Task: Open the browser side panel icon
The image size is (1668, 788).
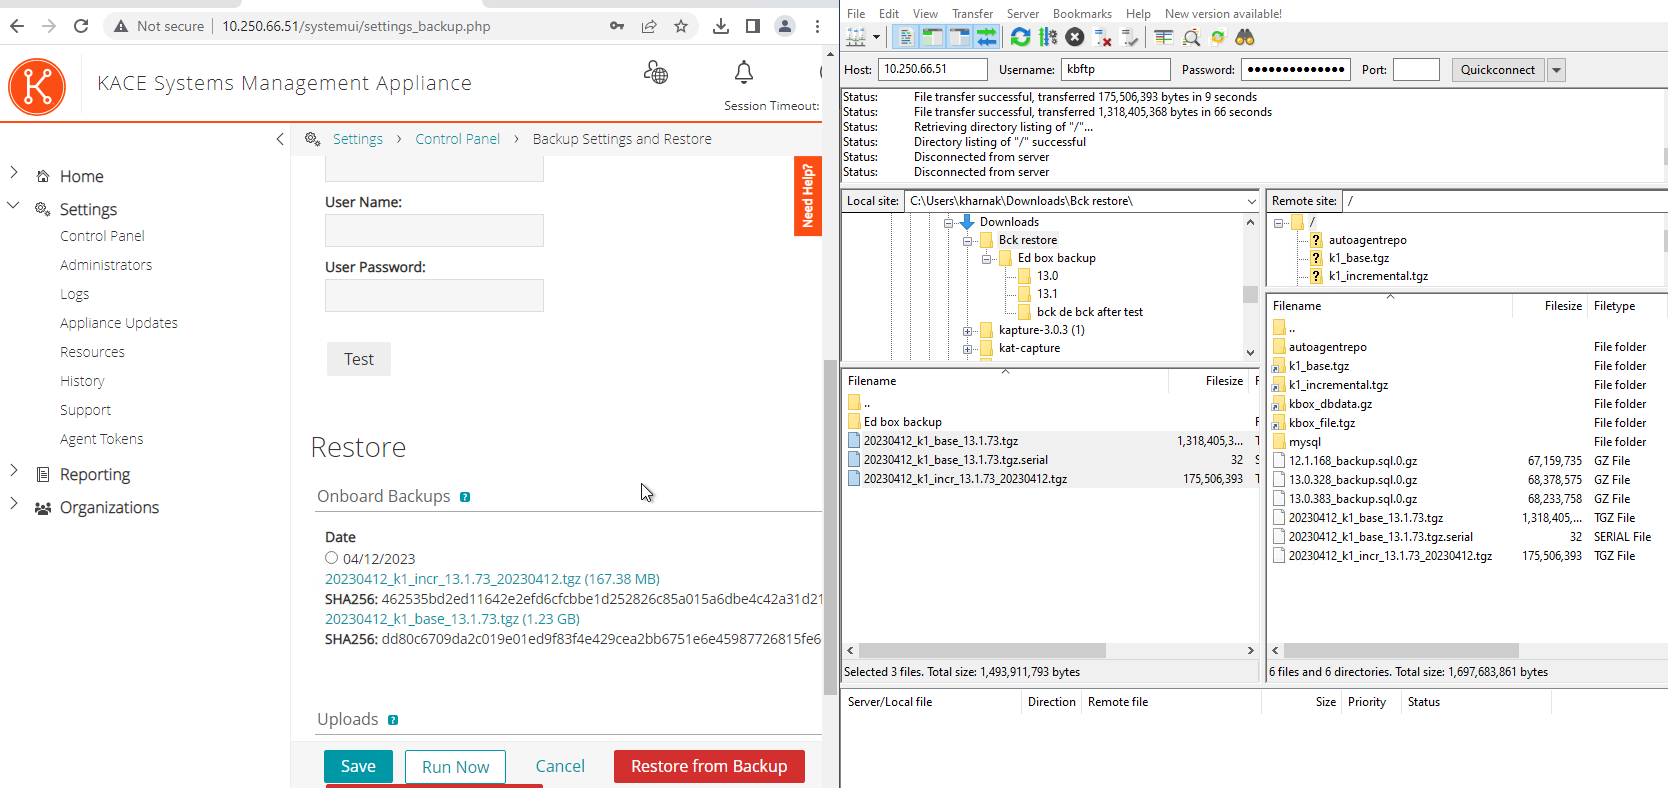Action: [753, 26]
